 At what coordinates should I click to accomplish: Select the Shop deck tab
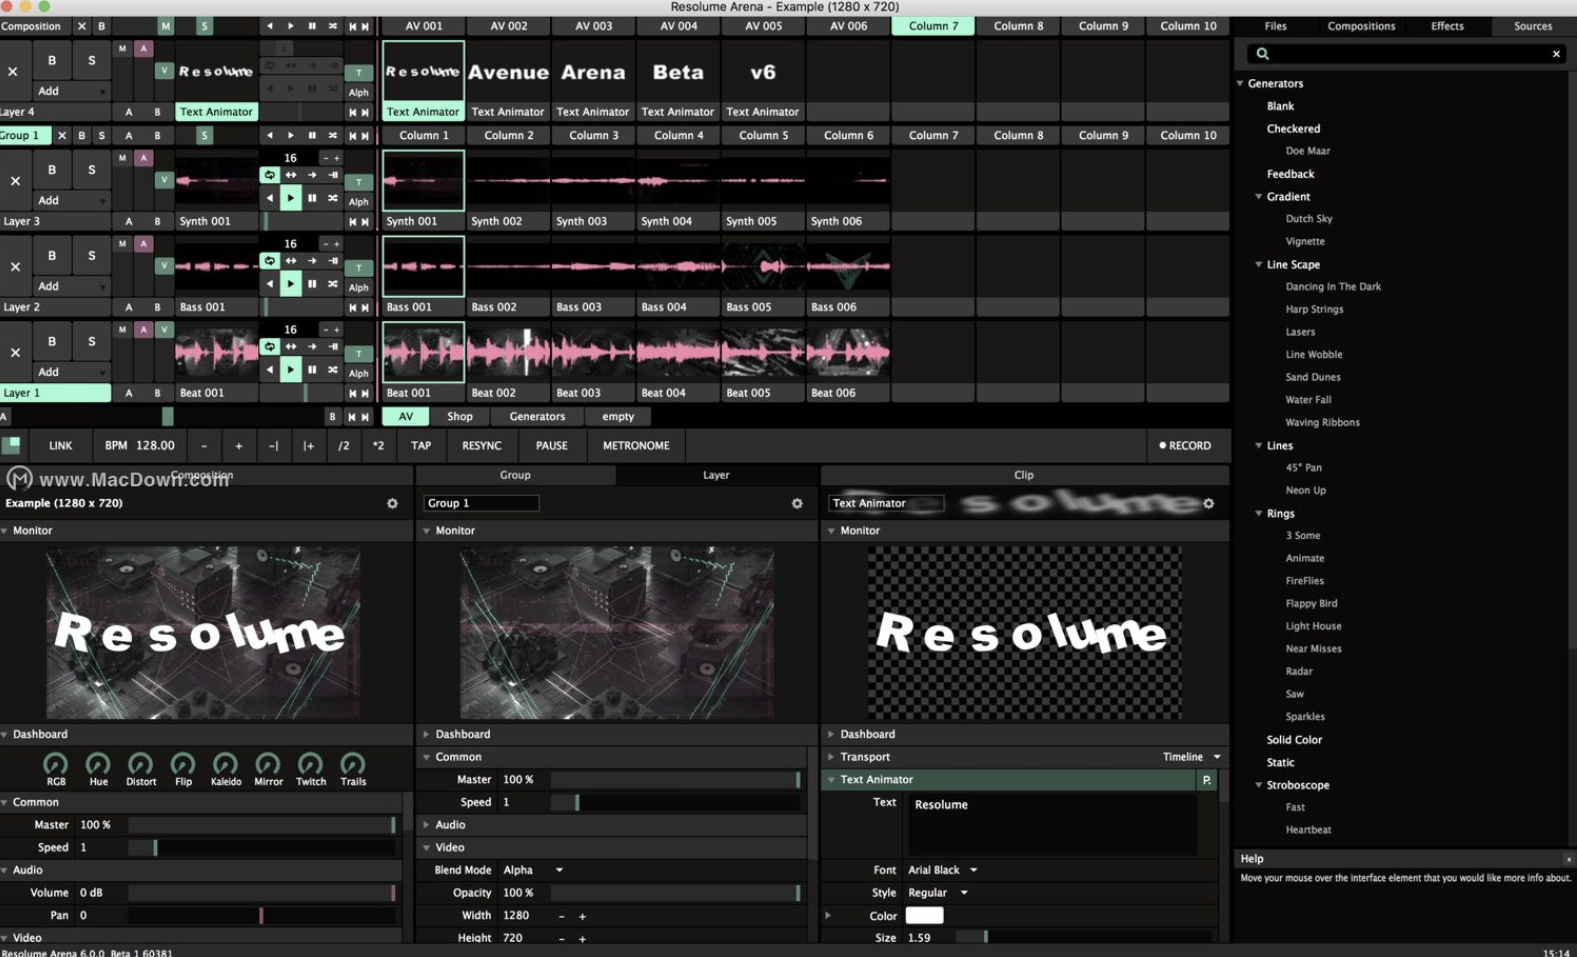[460, 417]
